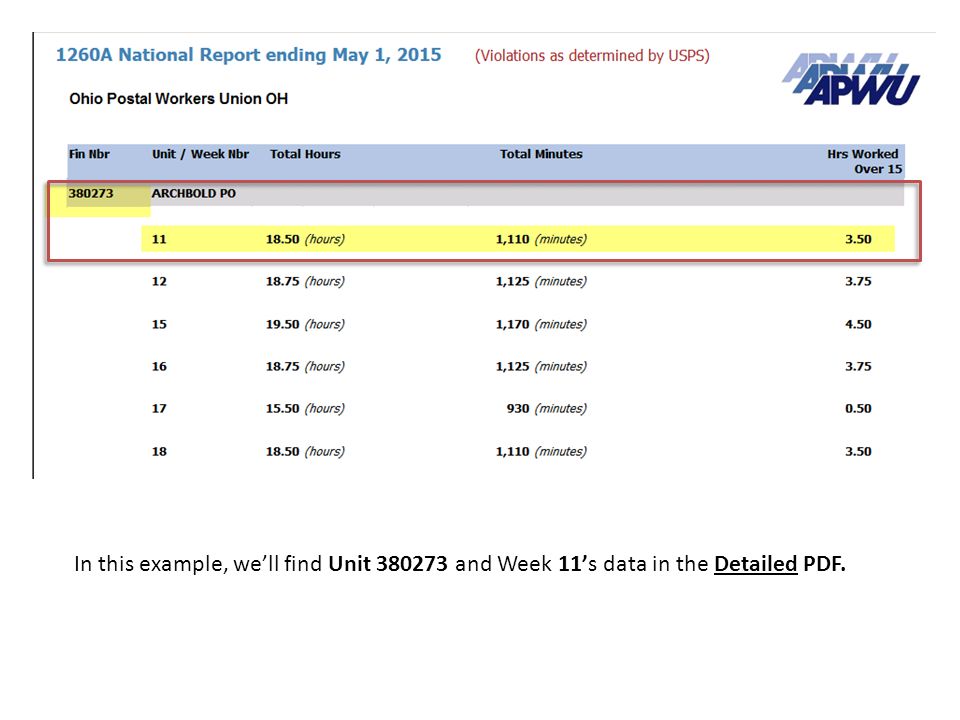Click week number 12
Viewport: 960px width, 720px height.
coord(159,282)
